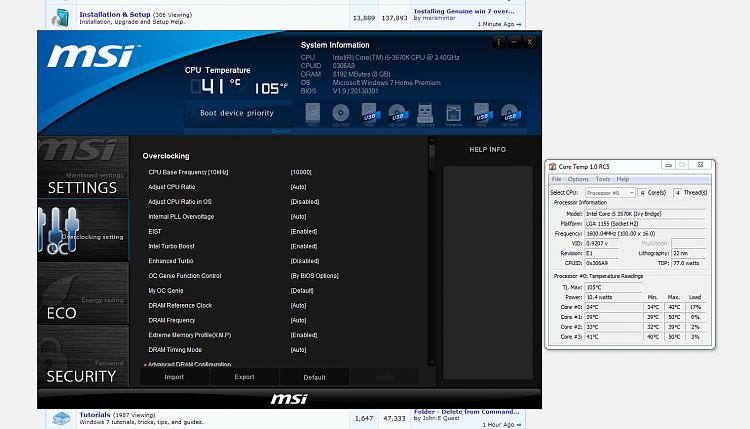Go to last post arrow beside 1 Hour Ago

pyautogui.click(x=519, y=425)
